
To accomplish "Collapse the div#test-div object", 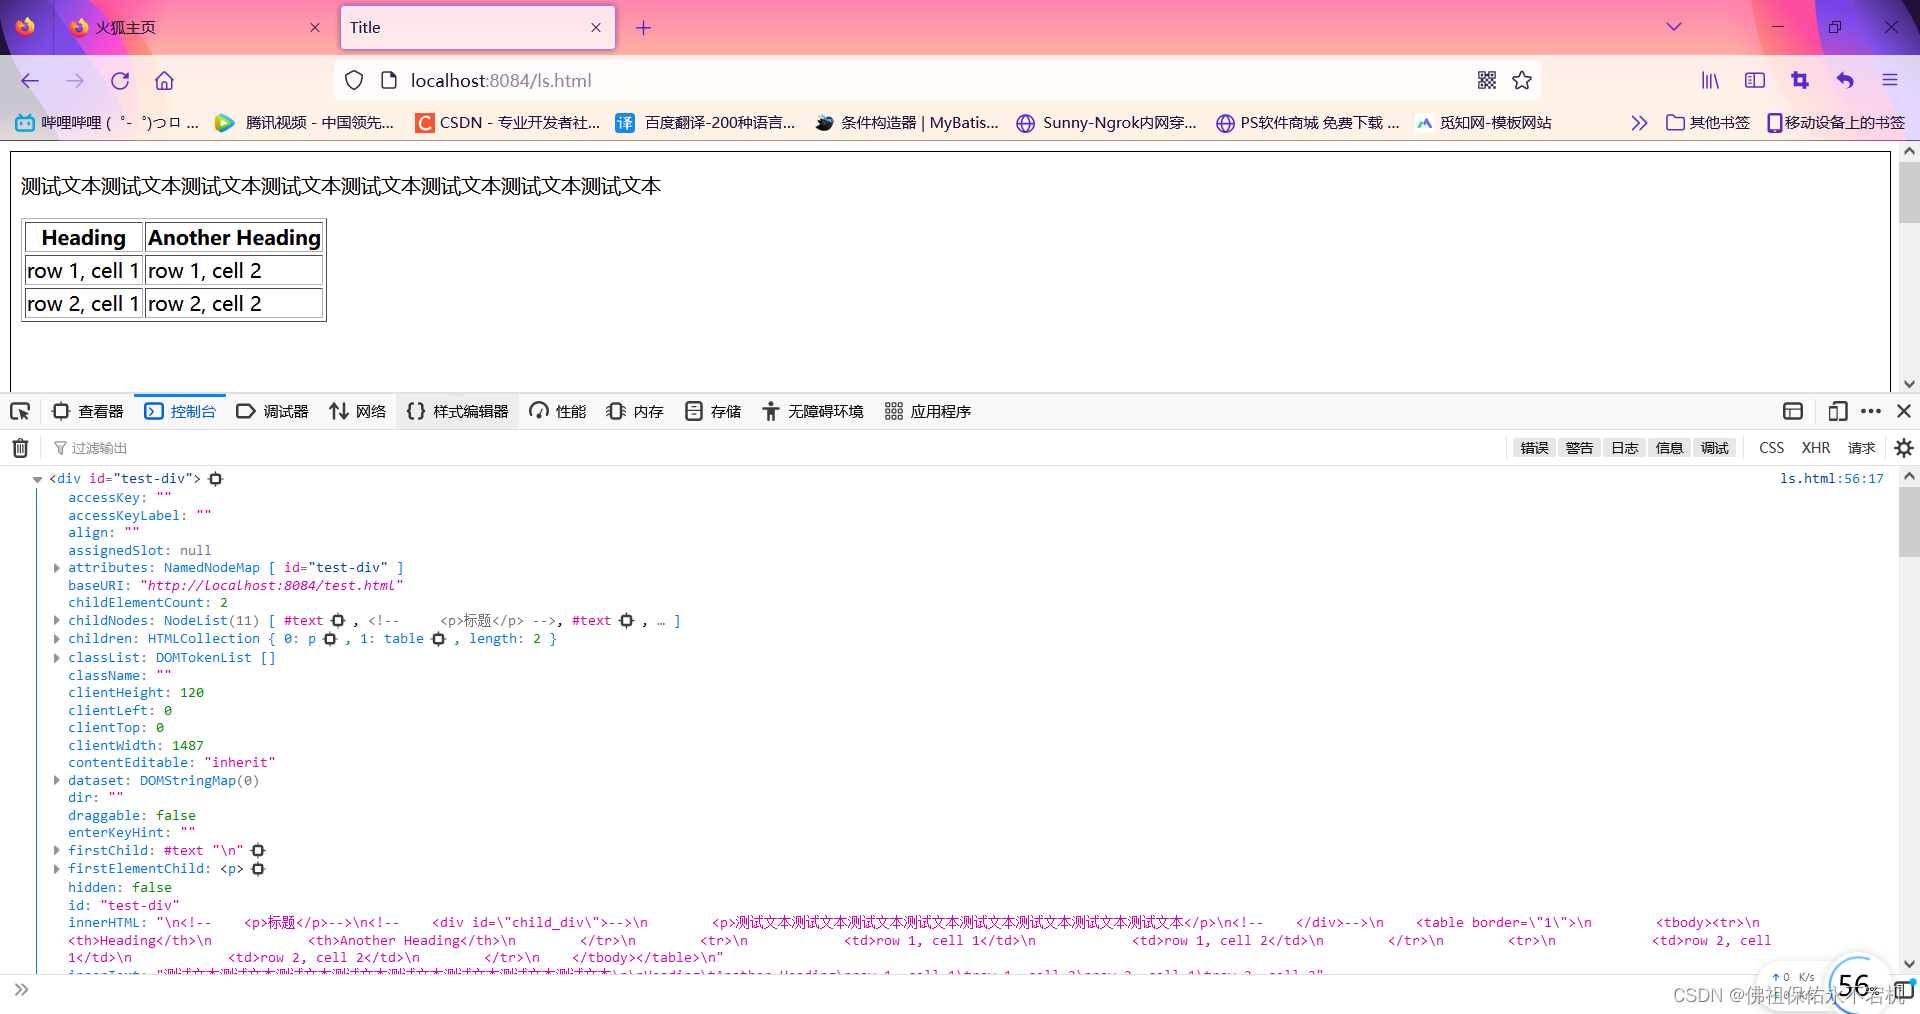I will [x=37, y=480].
